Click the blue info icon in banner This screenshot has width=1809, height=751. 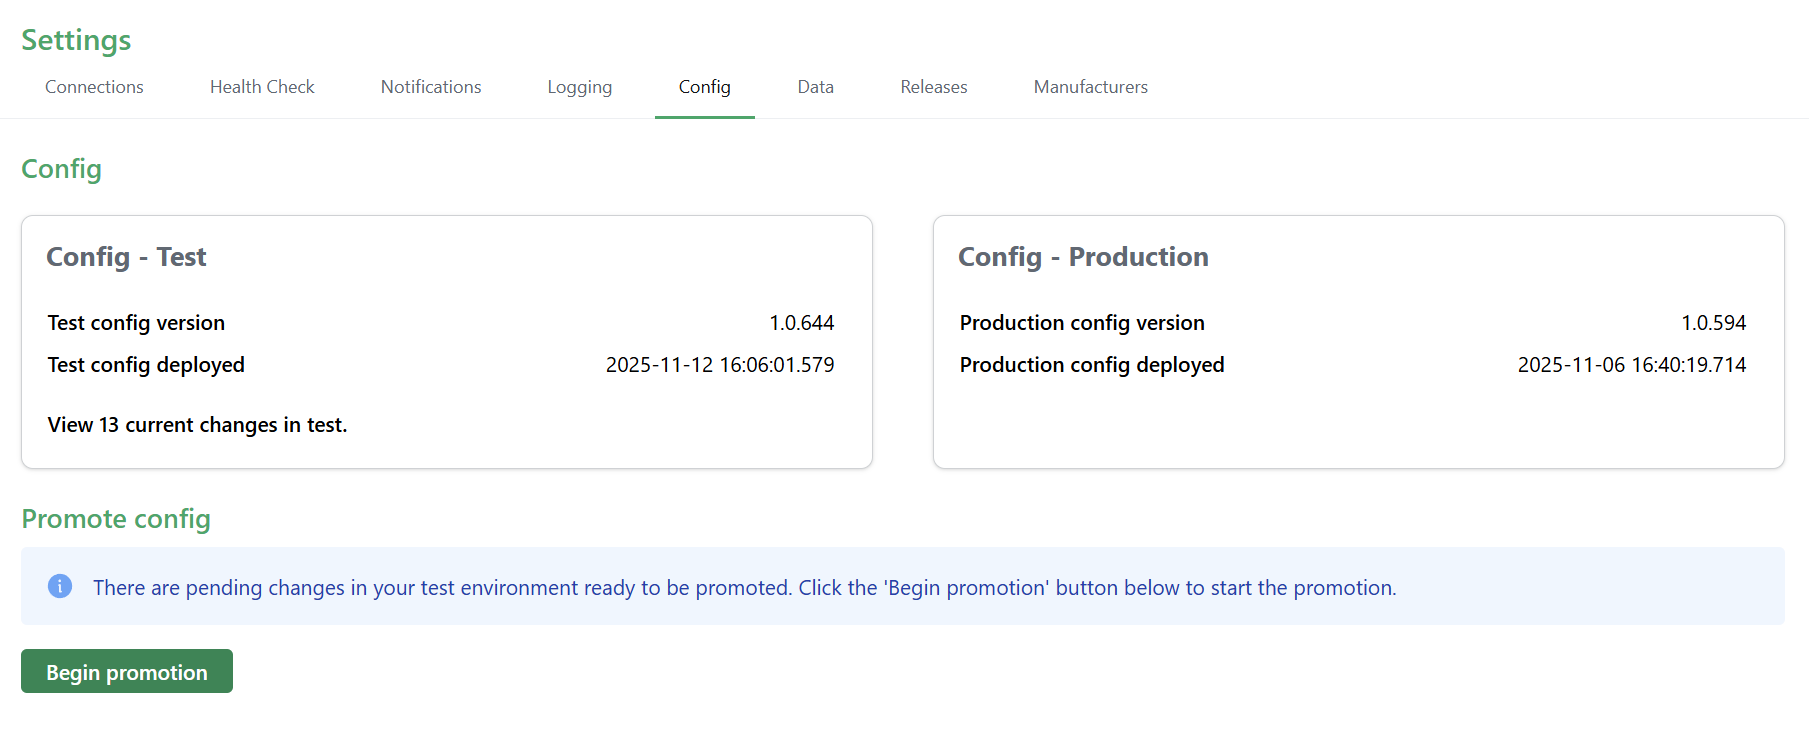click(x=60, y=586)
